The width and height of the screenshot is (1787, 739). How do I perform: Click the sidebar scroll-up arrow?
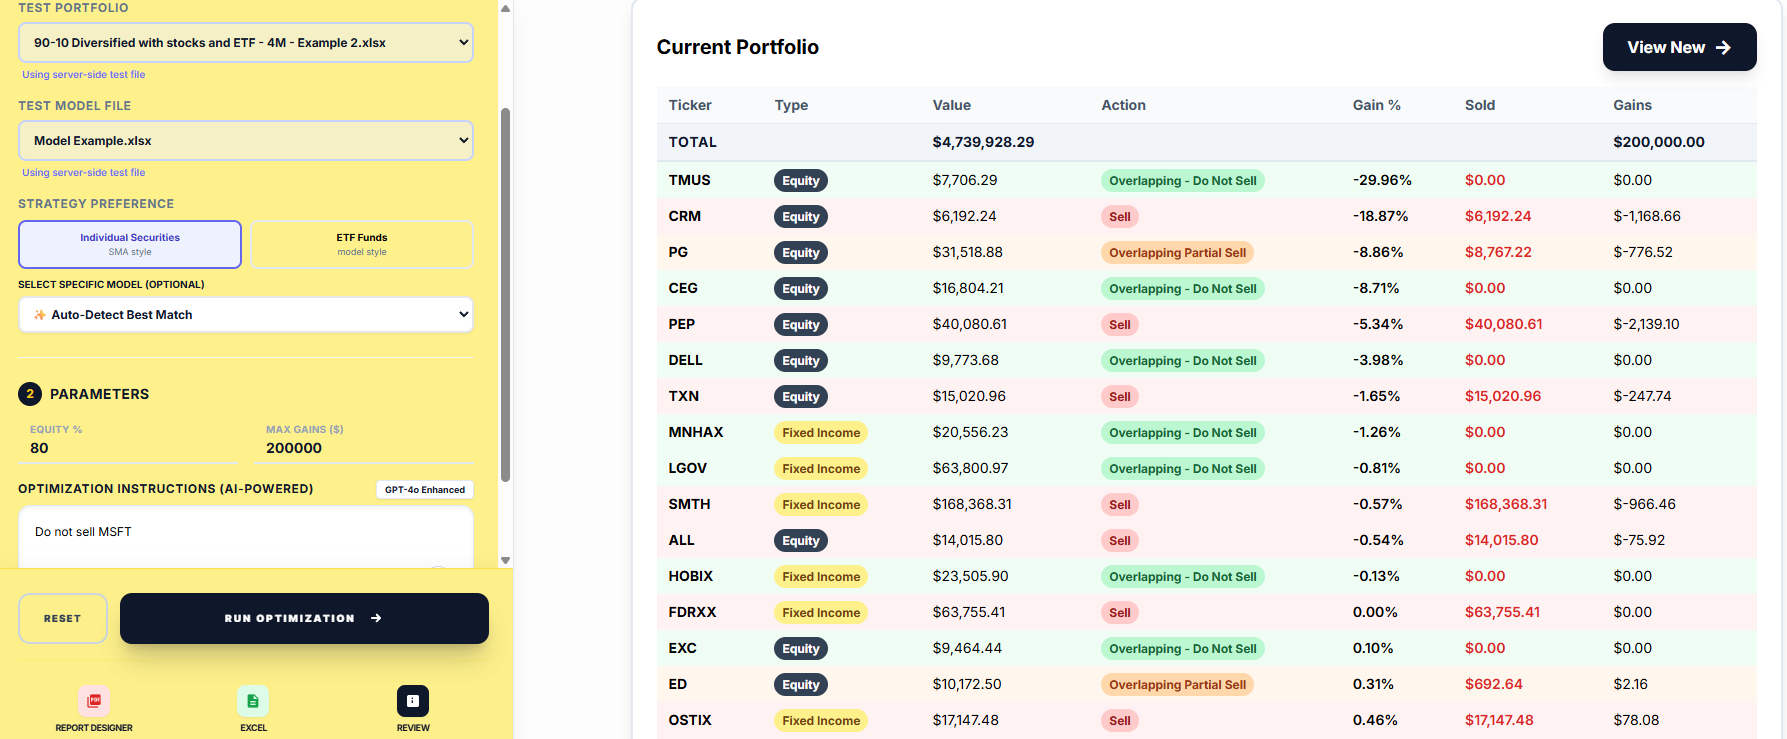click(x=505, y=8)
